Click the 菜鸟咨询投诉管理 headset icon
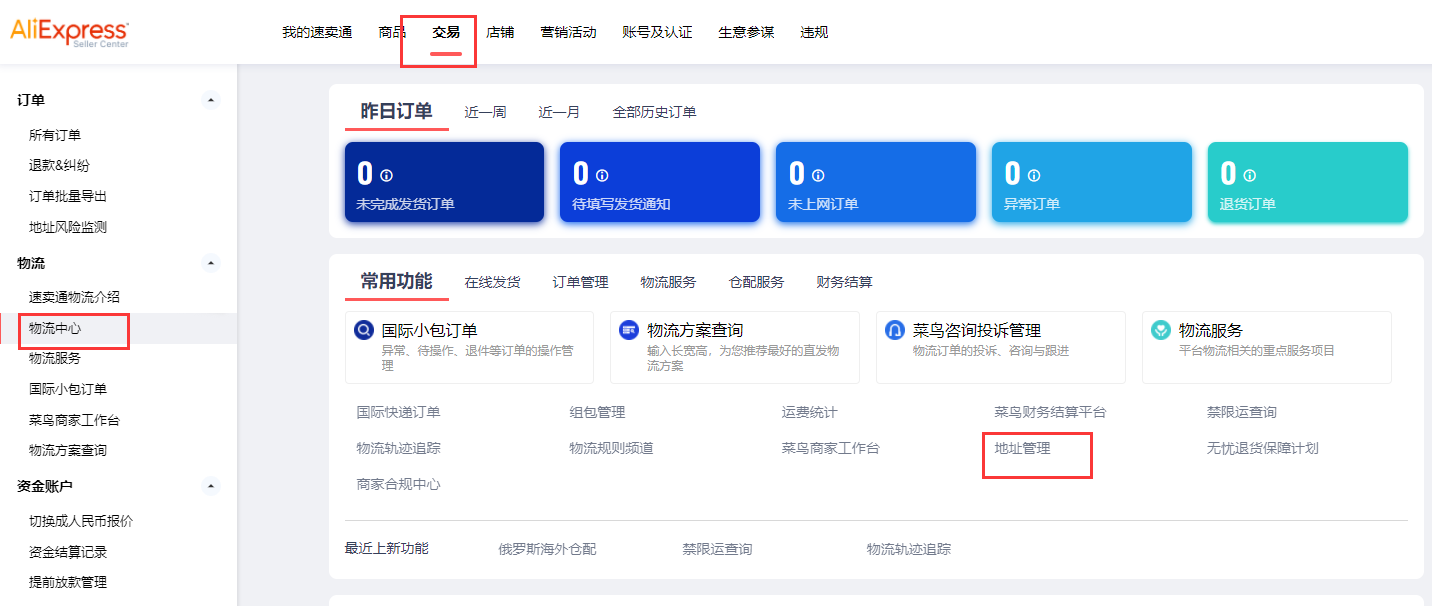 895,330
